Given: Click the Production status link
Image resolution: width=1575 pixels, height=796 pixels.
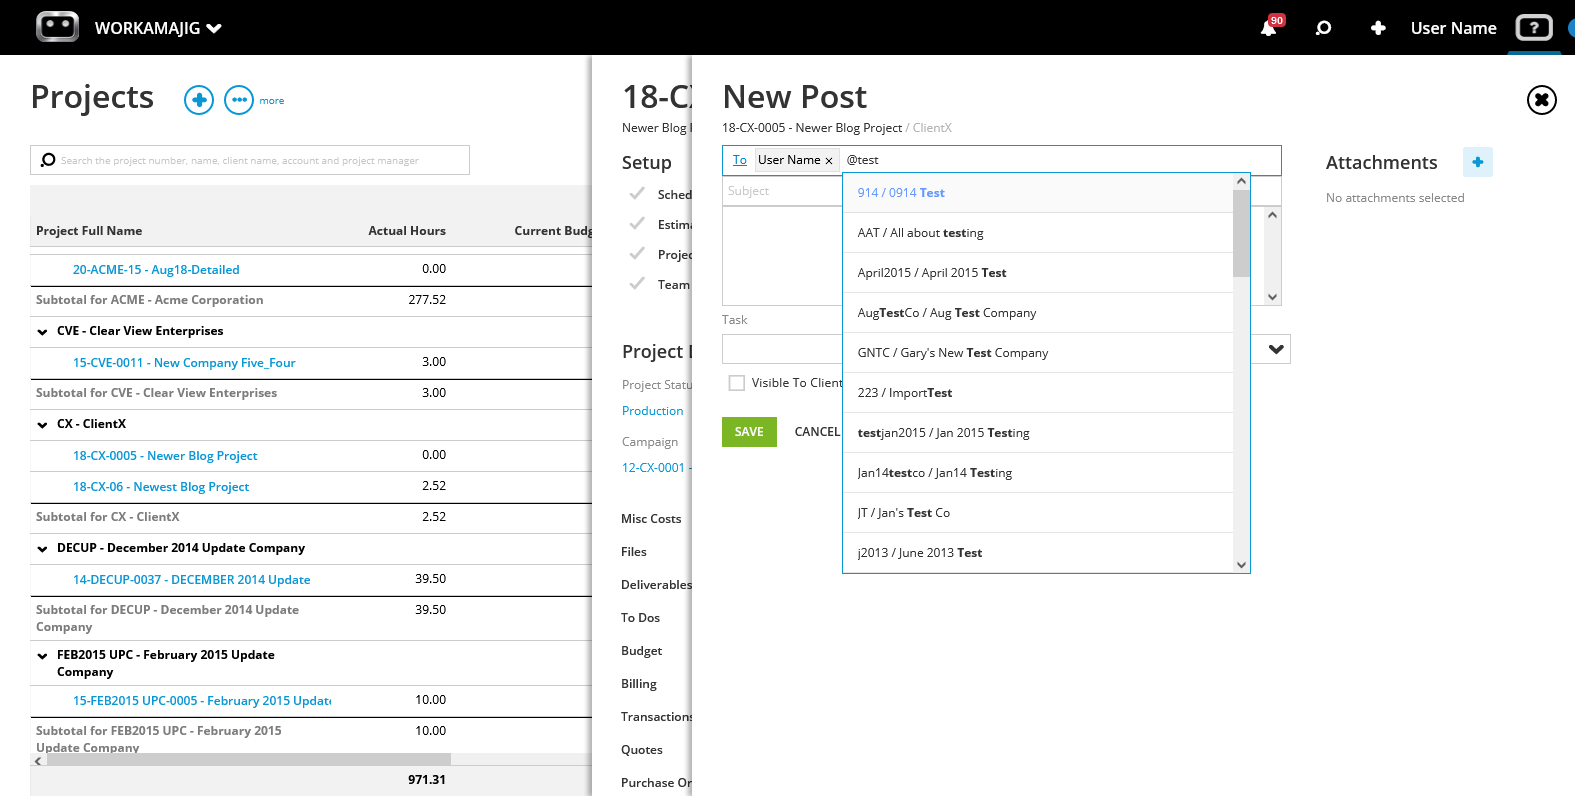Looking at the screenshot, I should click(653, 411).
